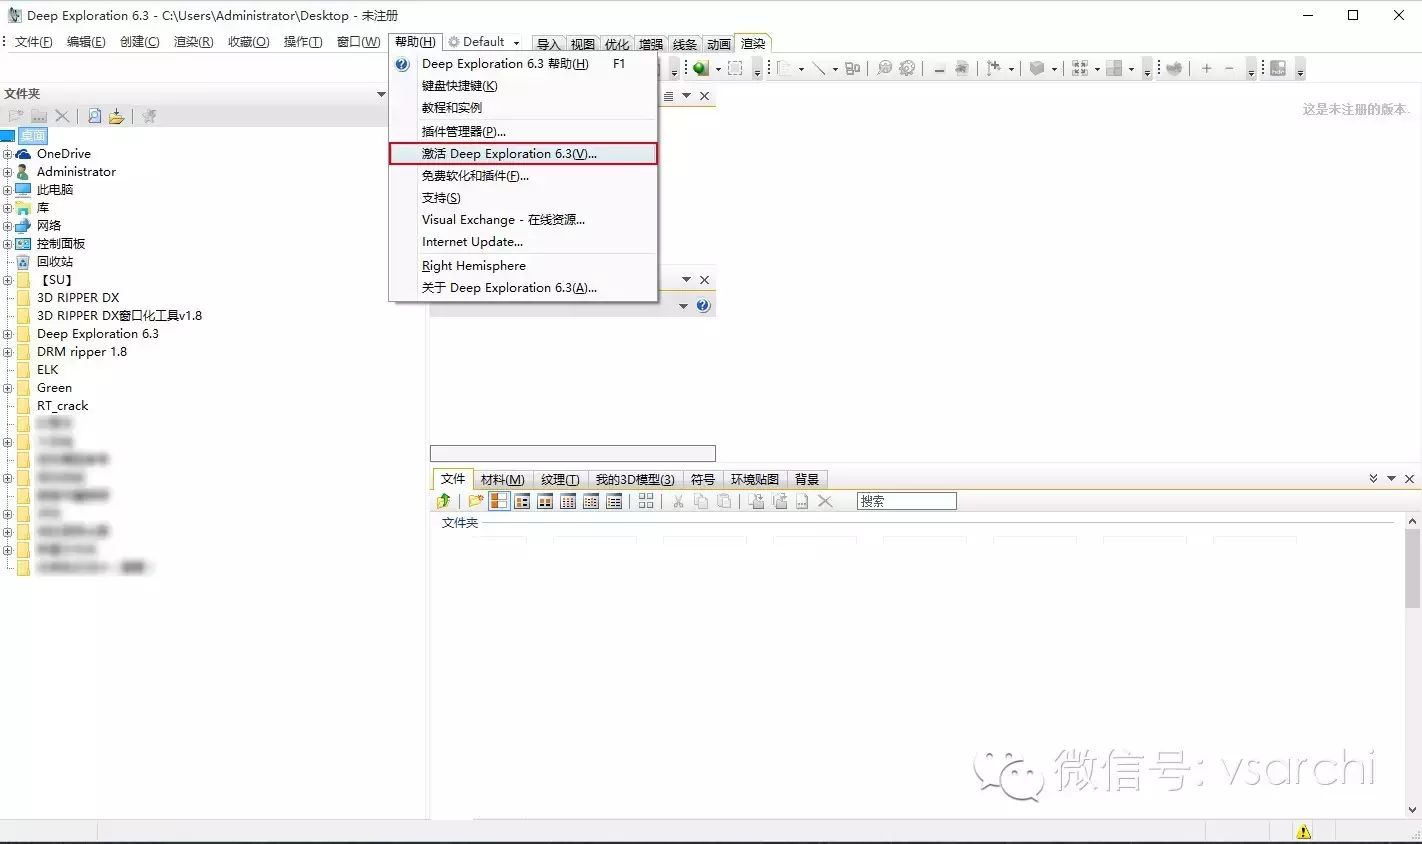1422x844 pixels.
Task: Select the four-squares tile view icon
Action: (x=646, y=501)
